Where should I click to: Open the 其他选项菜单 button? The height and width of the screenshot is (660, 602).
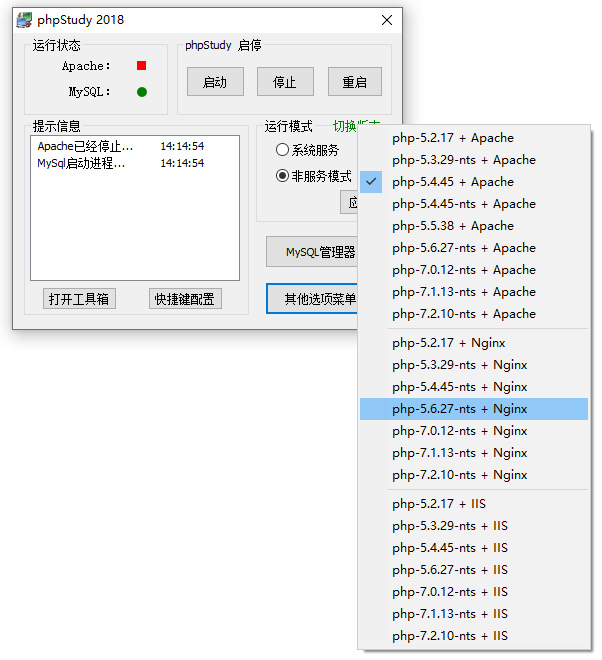click(x=312, y=299)
